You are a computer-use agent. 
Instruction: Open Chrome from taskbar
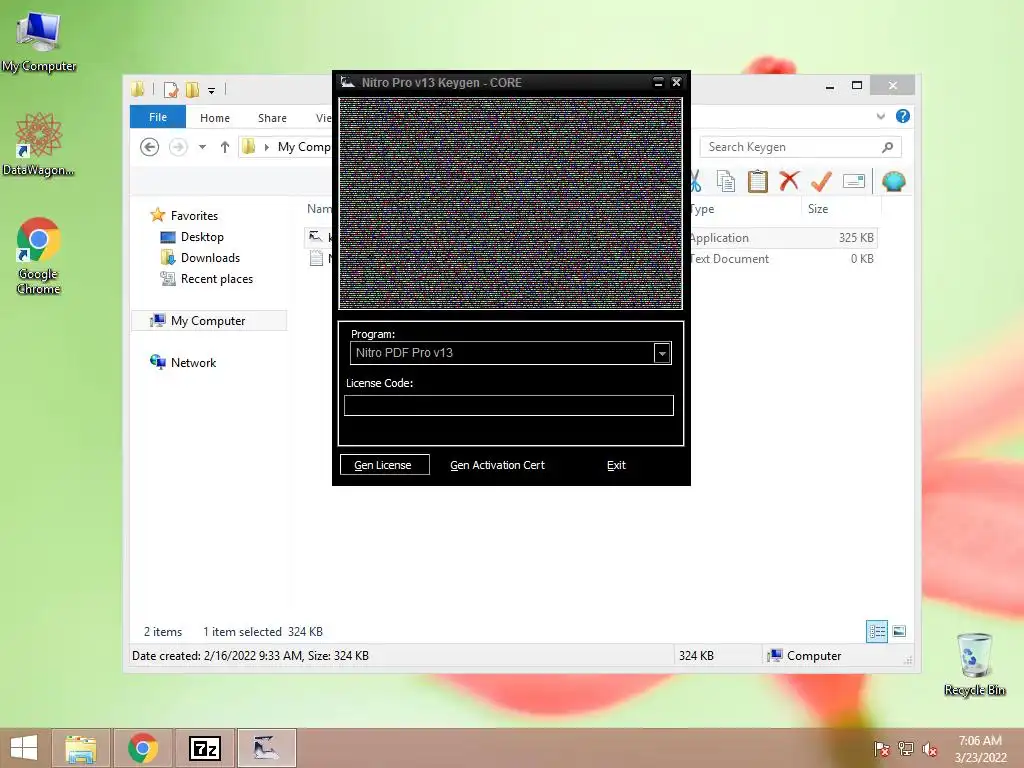pos(143,748)
